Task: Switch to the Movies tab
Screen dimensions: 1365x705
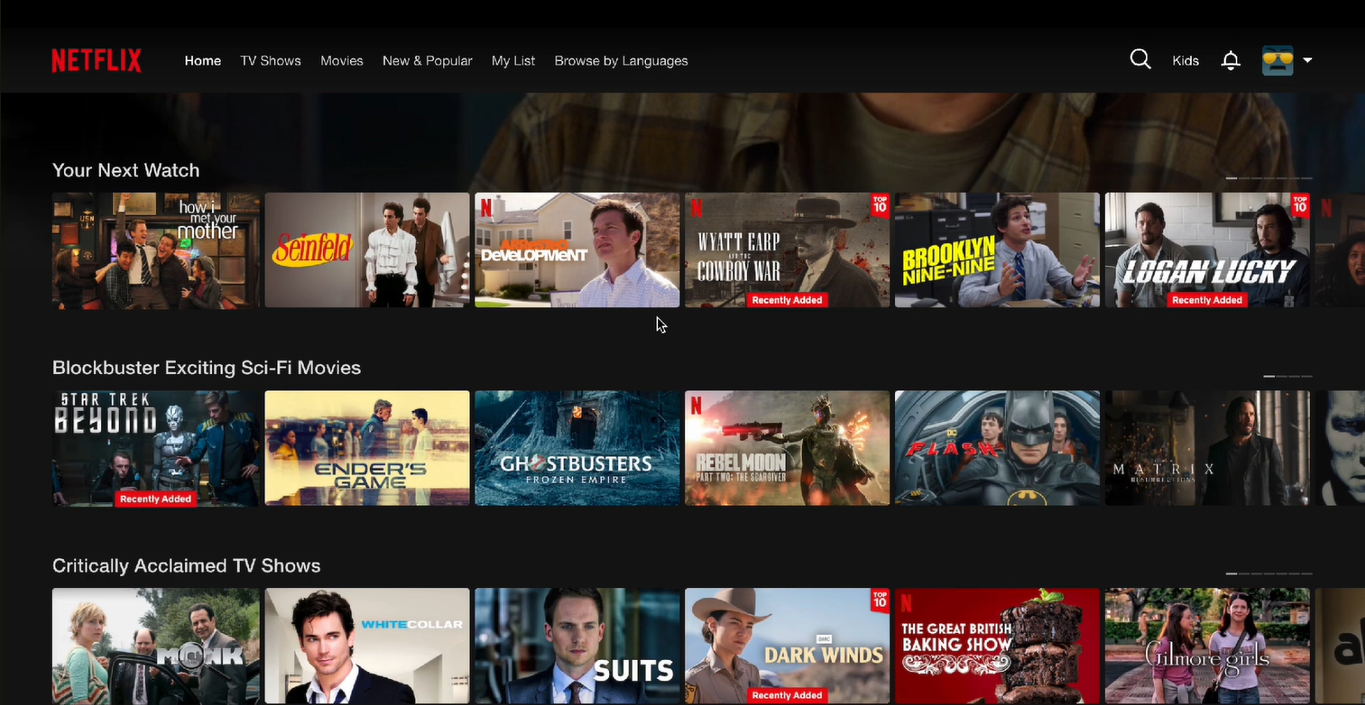Action: point(341,60)
